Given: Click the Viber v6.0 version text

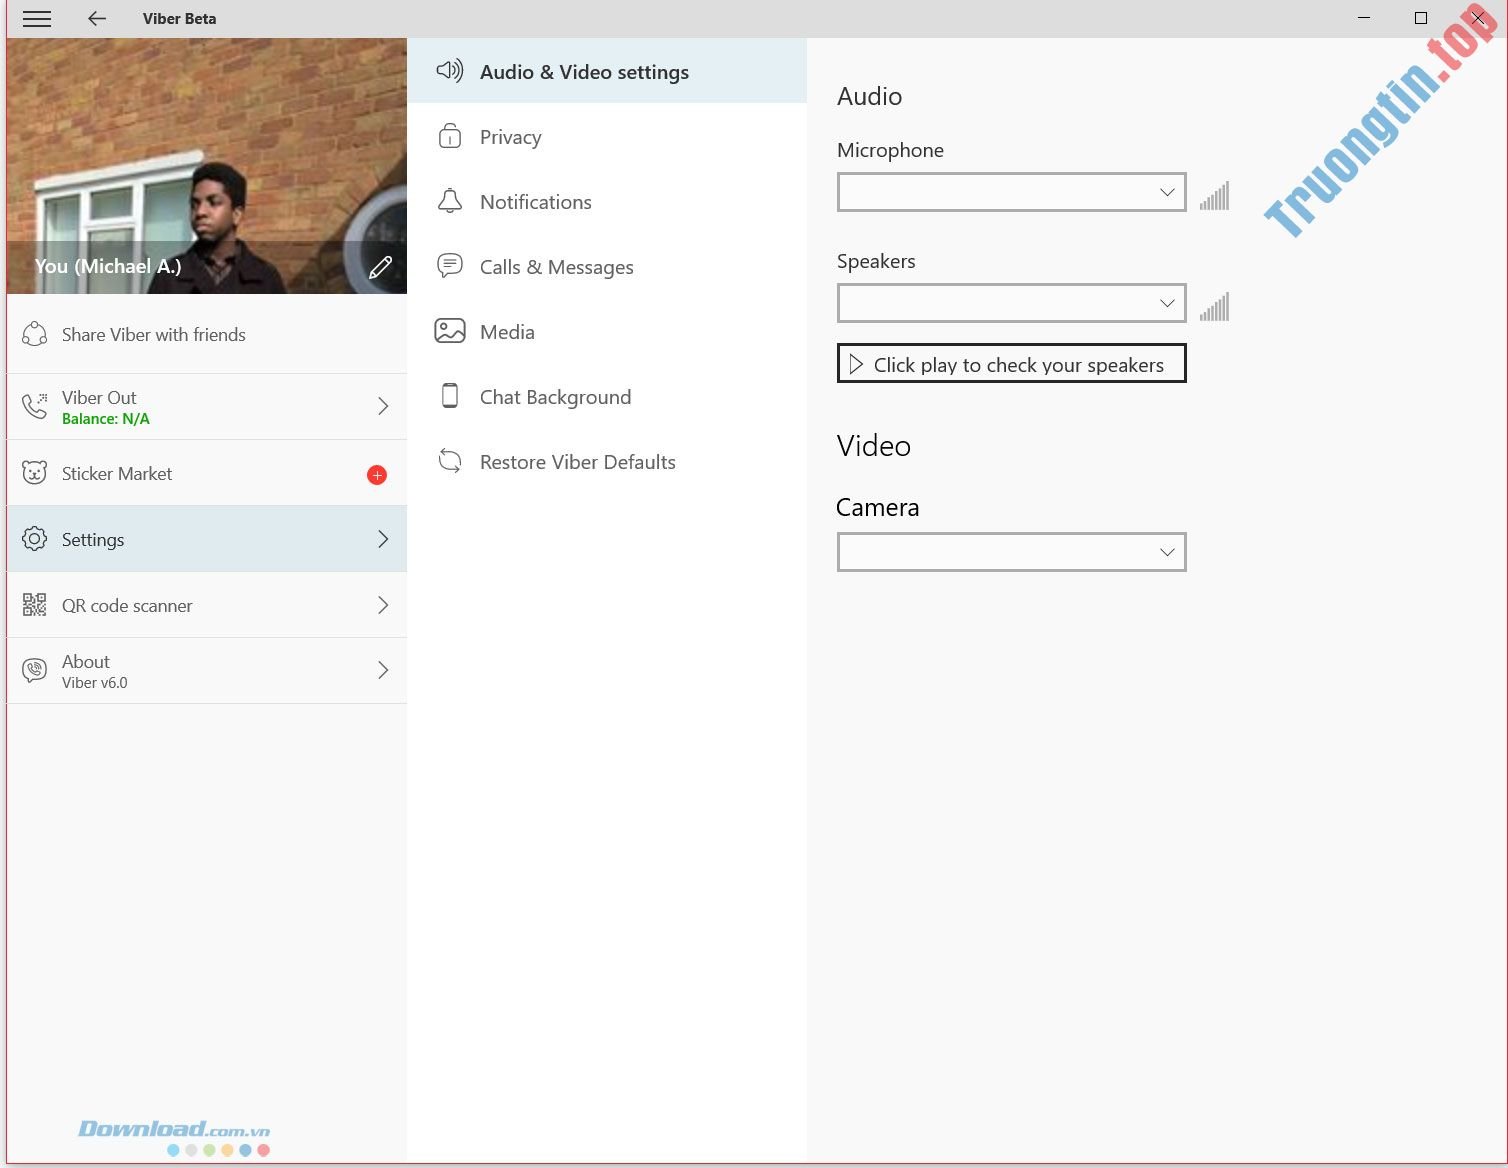Looking at the screenshot, I should tap(95, 683).
